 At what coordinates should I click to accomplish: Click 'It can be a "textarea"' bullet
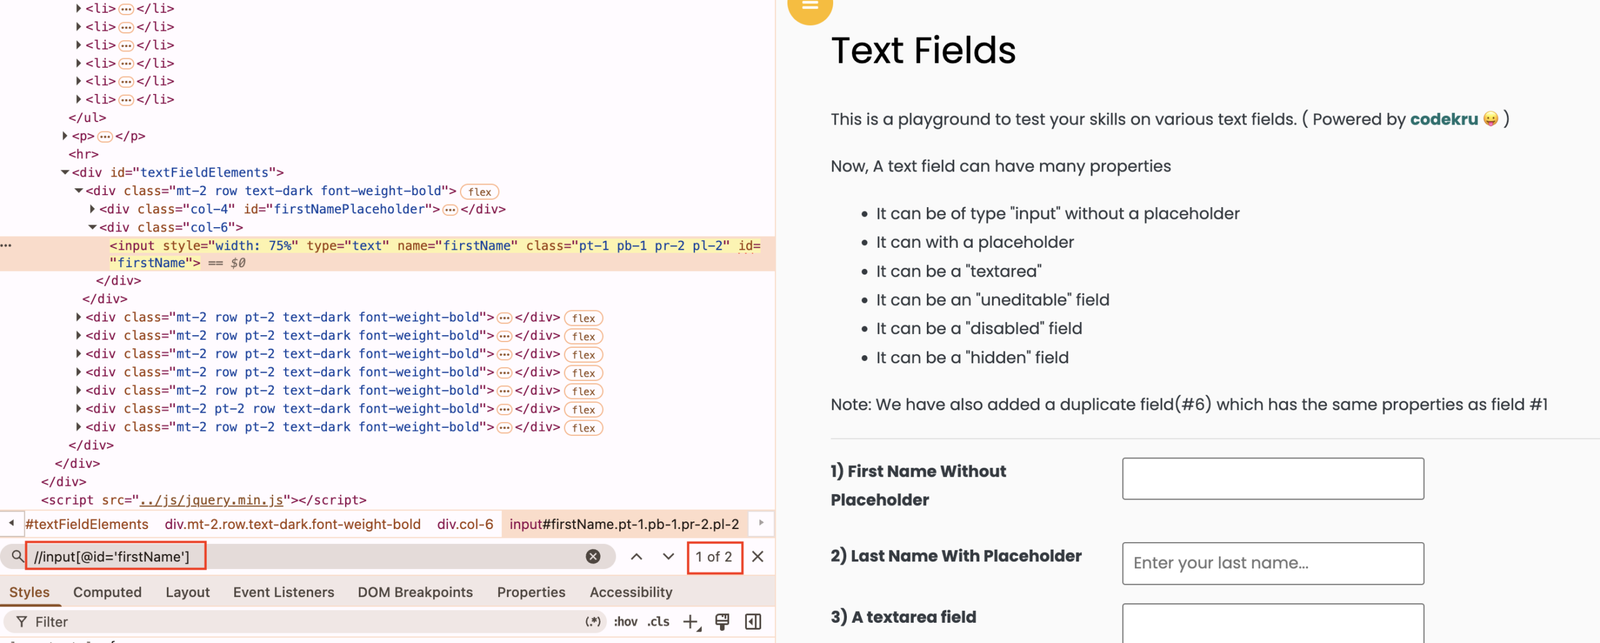(x=959, y=271)
